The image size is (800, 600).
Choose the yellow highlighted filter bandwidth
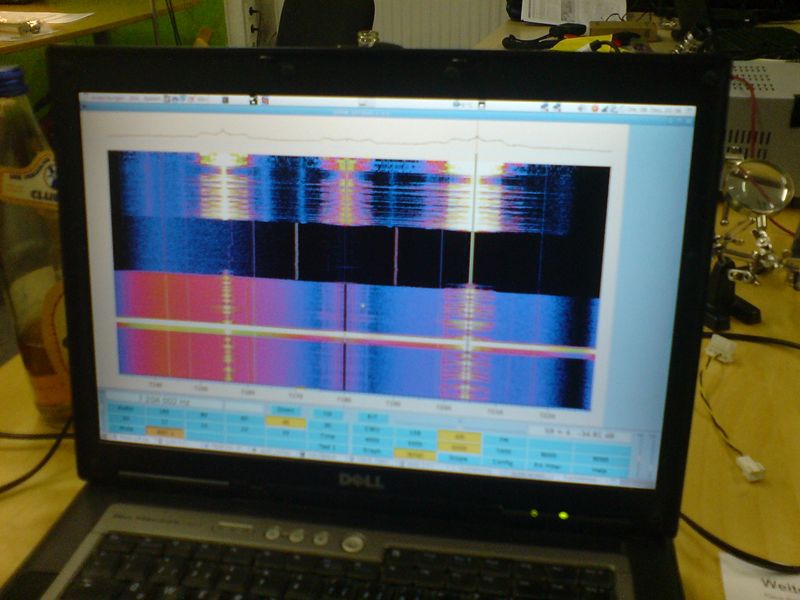(x=459, y=447)
